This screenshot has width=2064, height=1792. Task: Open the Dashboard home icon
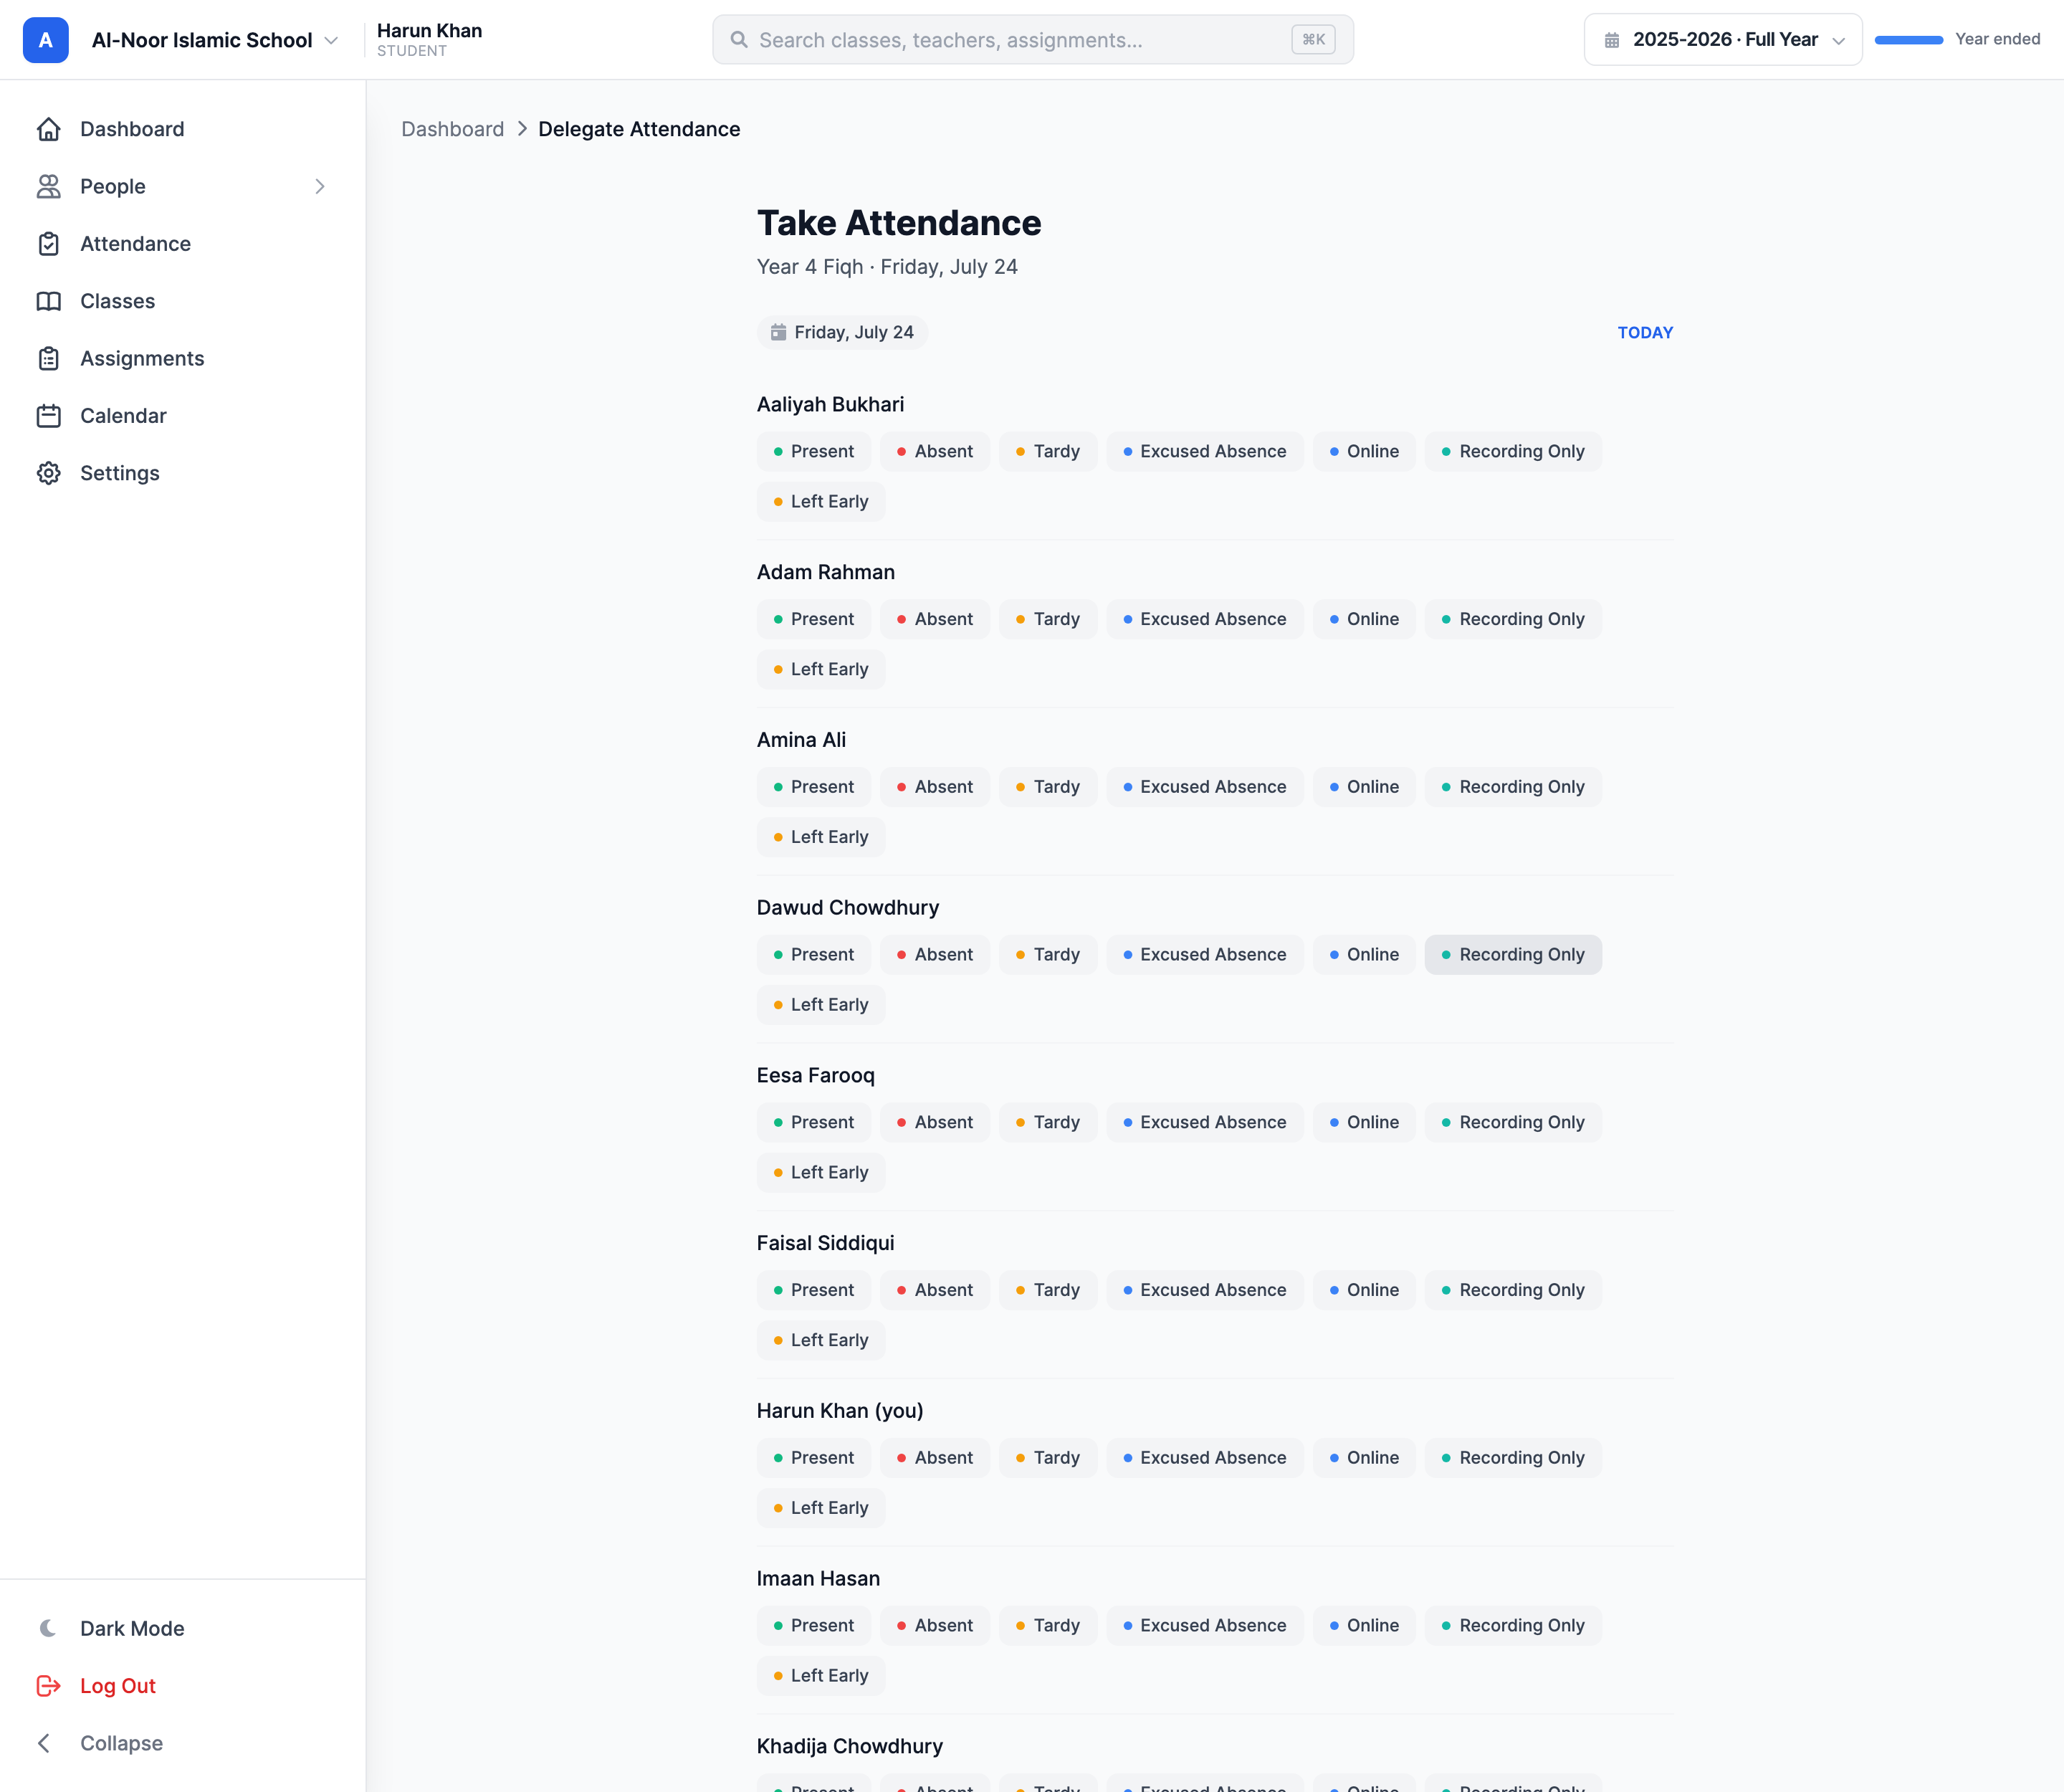[49, 129]
